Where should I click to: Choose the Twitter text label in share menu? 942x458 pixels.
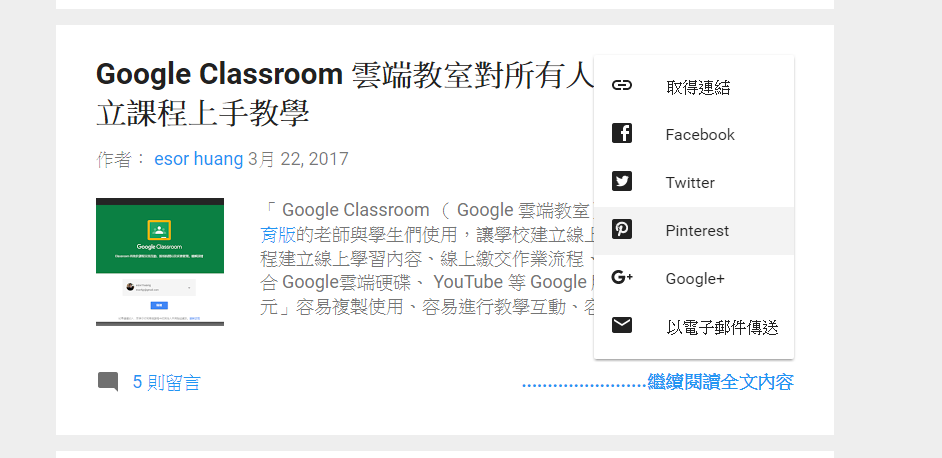pyautogui.click(x=690, y=183)
